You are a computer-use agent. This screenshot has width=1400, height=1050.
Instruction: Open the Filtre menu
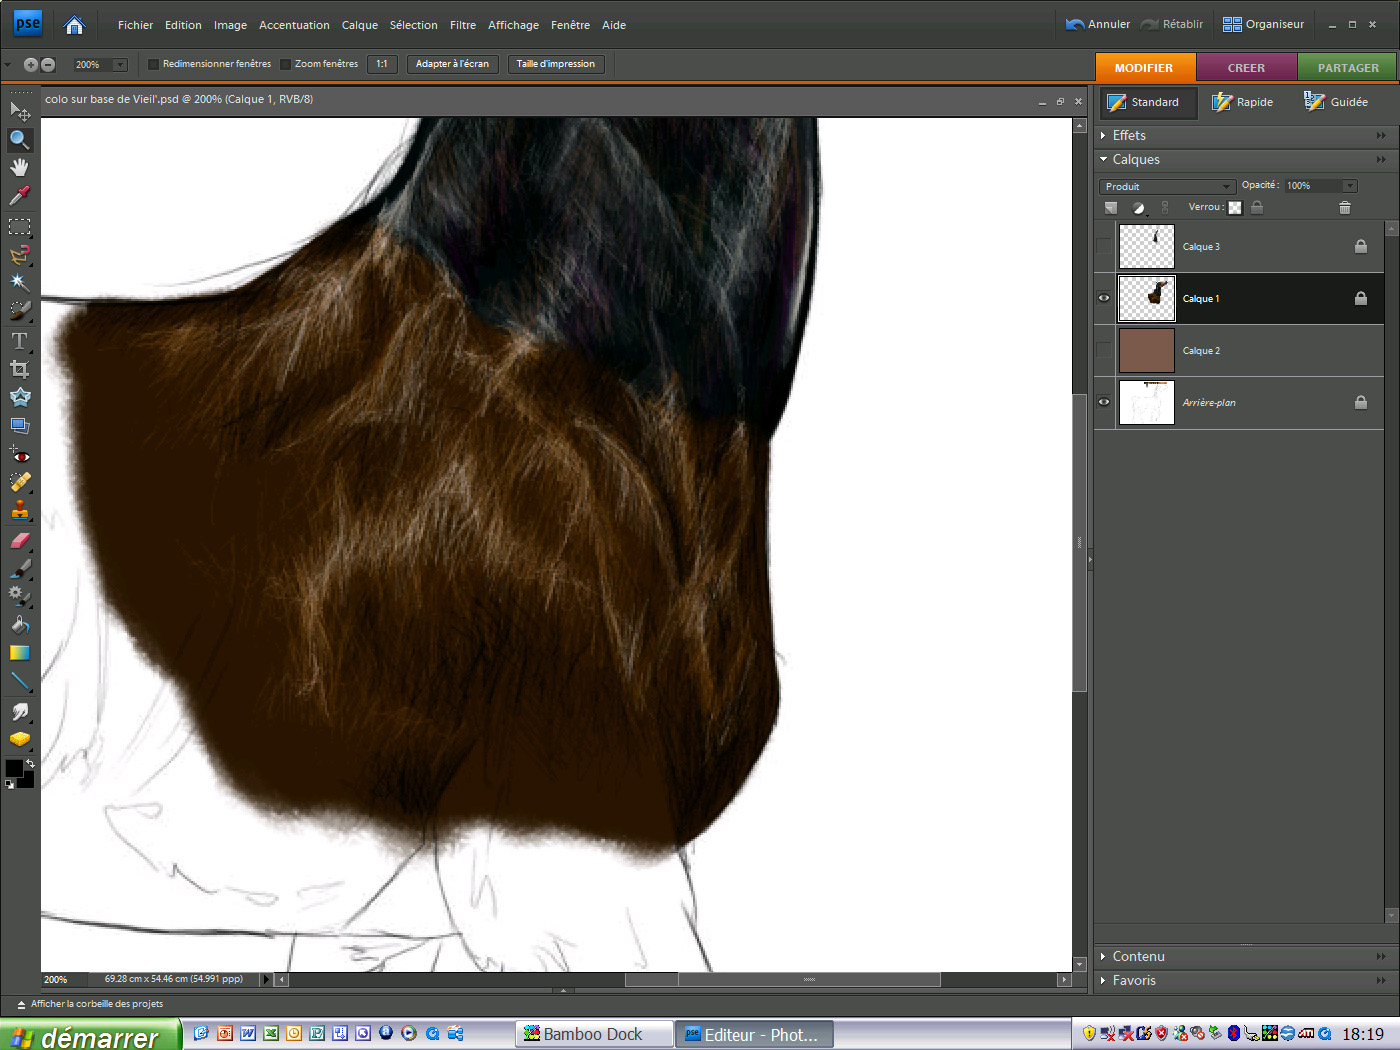[463, 25]
